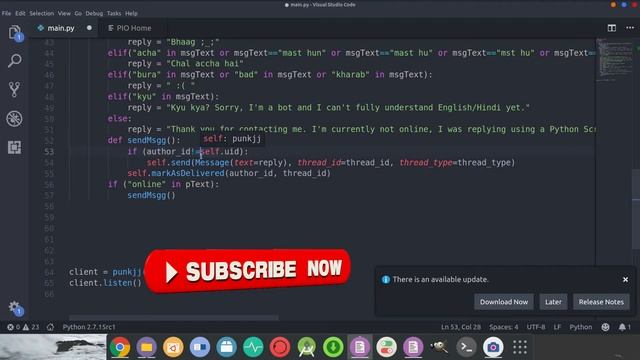Switch to the PIO Home tab
This screenshot has height=360, width=640.
pos(130,28)
